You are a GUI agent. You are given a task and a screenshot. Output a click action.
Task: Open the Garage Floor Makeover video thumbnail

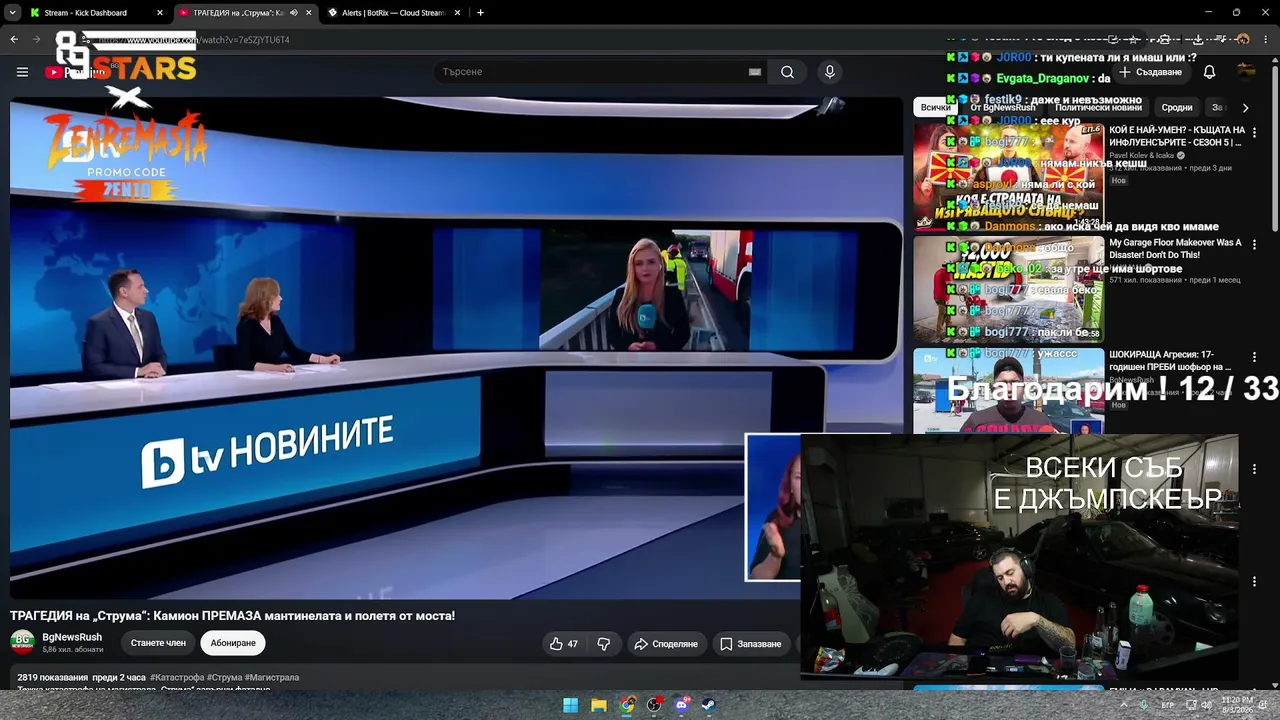point(1008,289)
